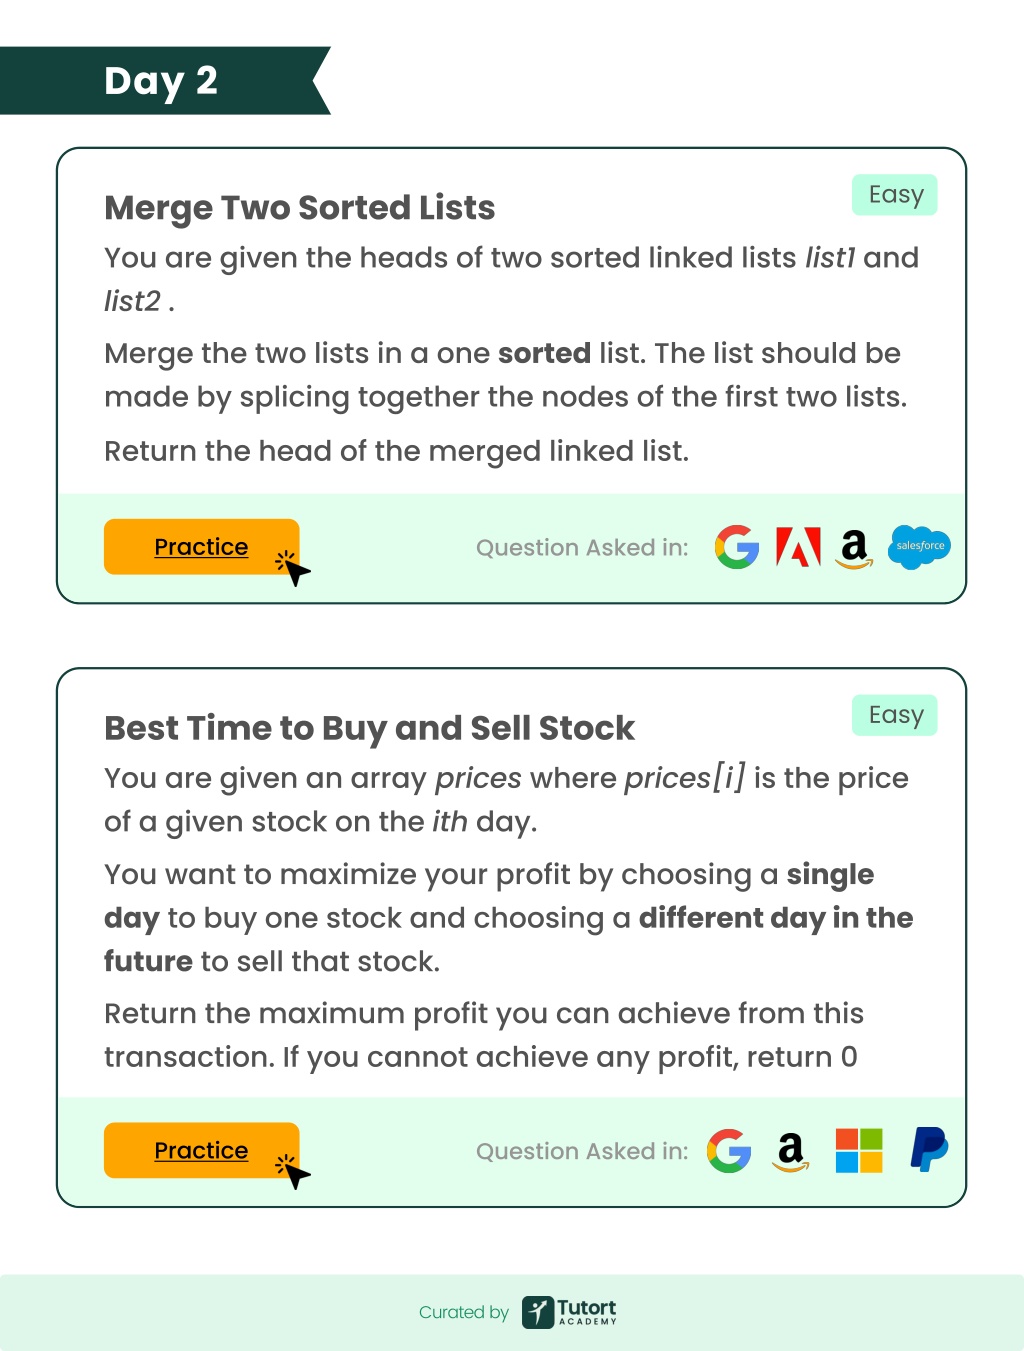
Task: Click Easy badge on Buy and Sell Stock card
Action: pos(895,715)
